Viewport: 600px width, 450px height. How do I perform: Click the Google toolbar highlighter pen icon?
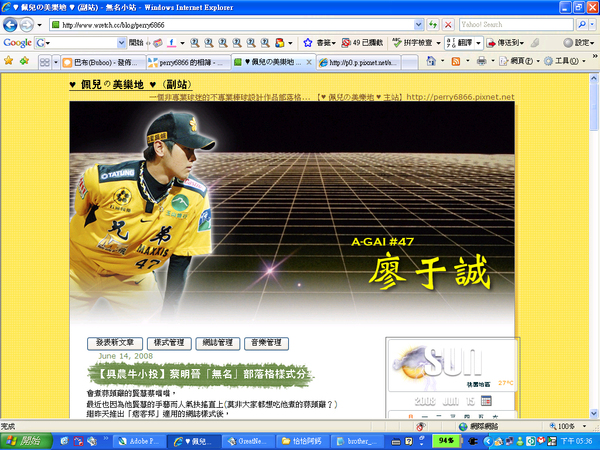[x=535, y=42]
